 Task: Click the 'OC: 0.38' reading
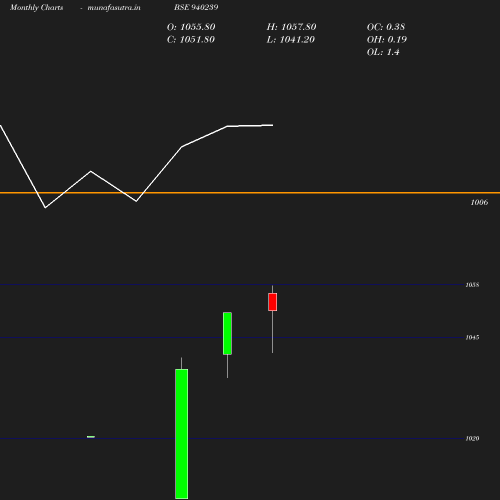click(386, 27)
